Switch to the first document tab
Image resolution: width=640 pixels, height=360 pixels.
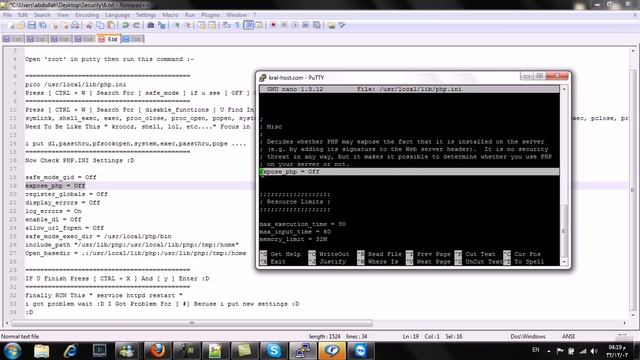13,39
